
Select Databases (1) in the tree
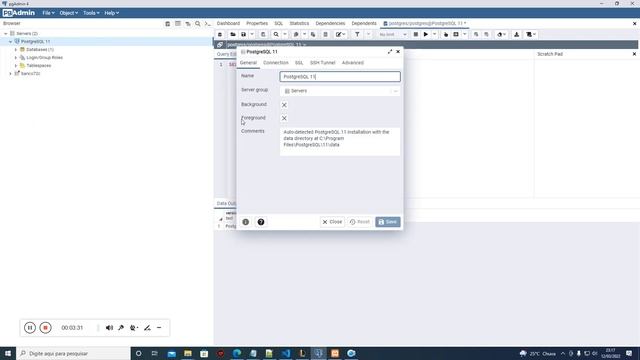click(x=40, y=49)
